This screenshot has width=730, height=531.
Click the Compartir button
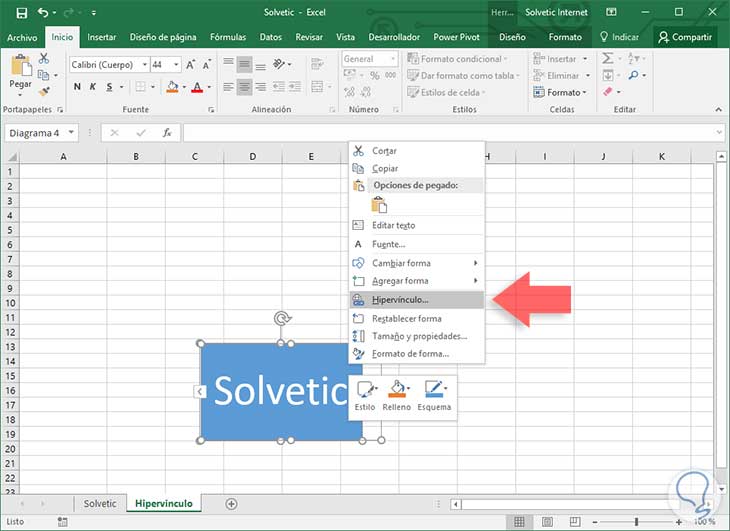click(x=685, y=37)
